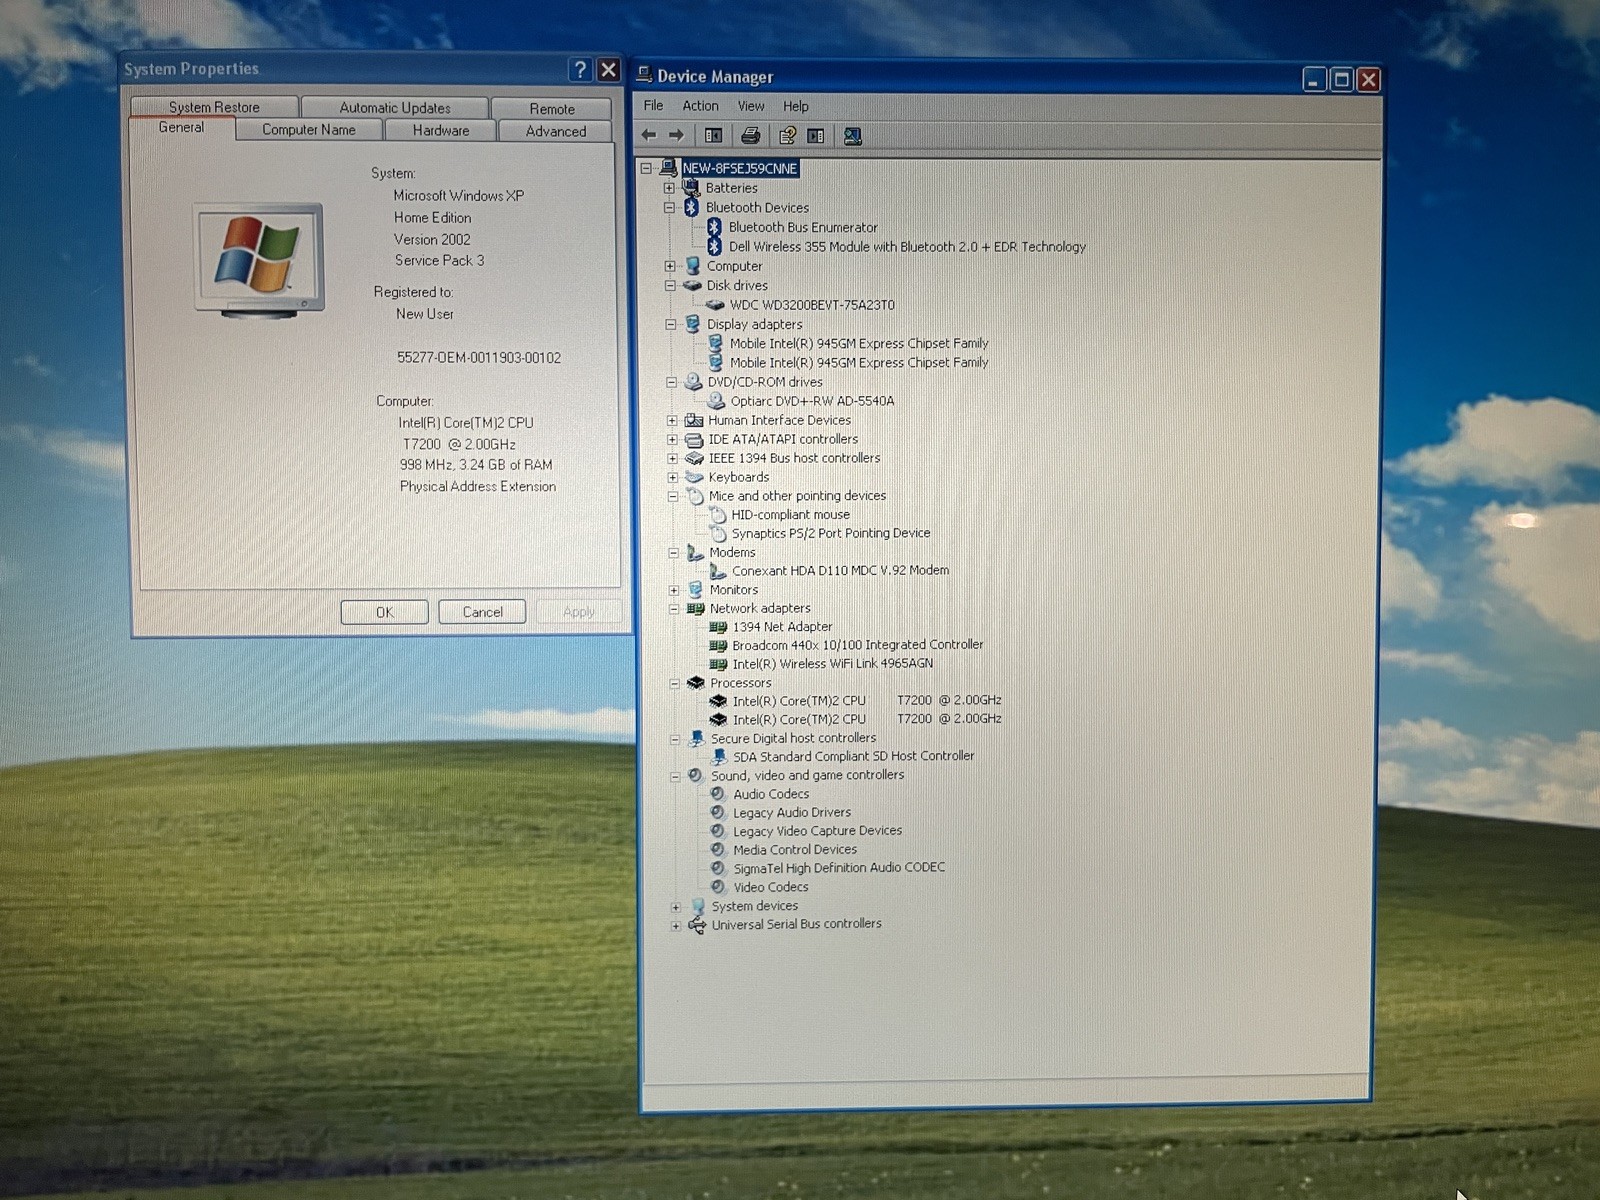Viewport: 1600px width, 1200px height.
Task: Collapse the Disk drives node
Action: (x=670, y=286)
